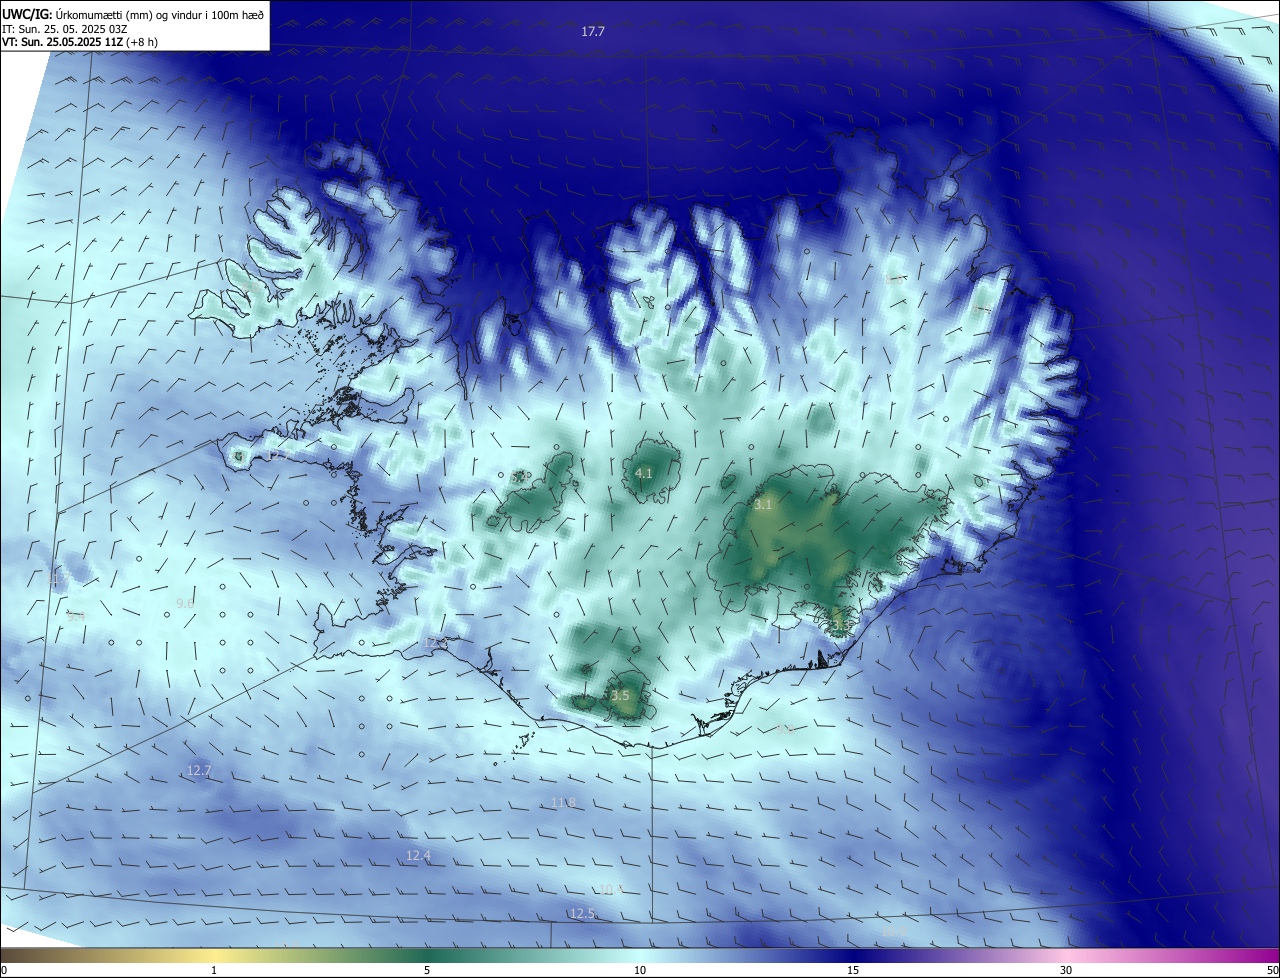The width and height of the screenshot is (1280, 978).
Task: Click the 12.7 value over the ocean
Action: pyautogui.click(x=199, y=770)
